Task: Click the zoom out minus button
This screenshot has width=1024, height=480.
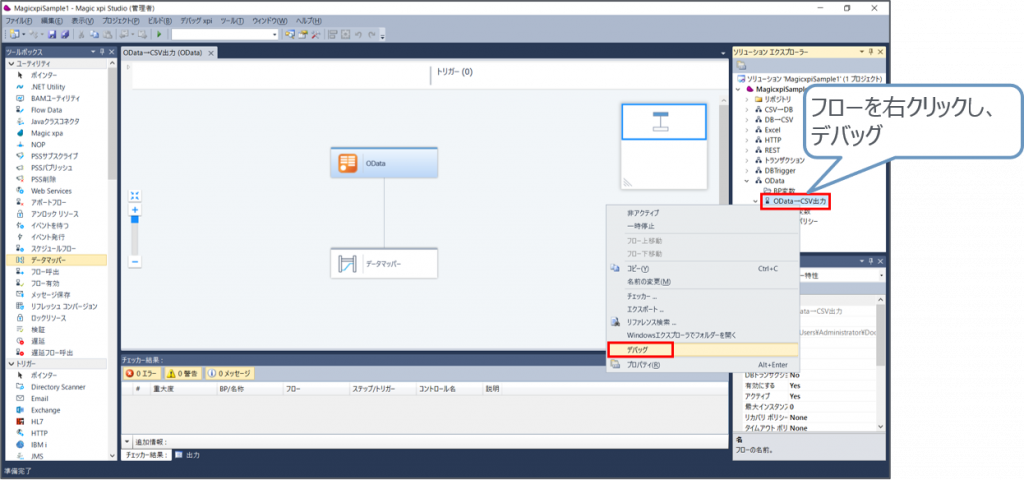Action: 135,261
